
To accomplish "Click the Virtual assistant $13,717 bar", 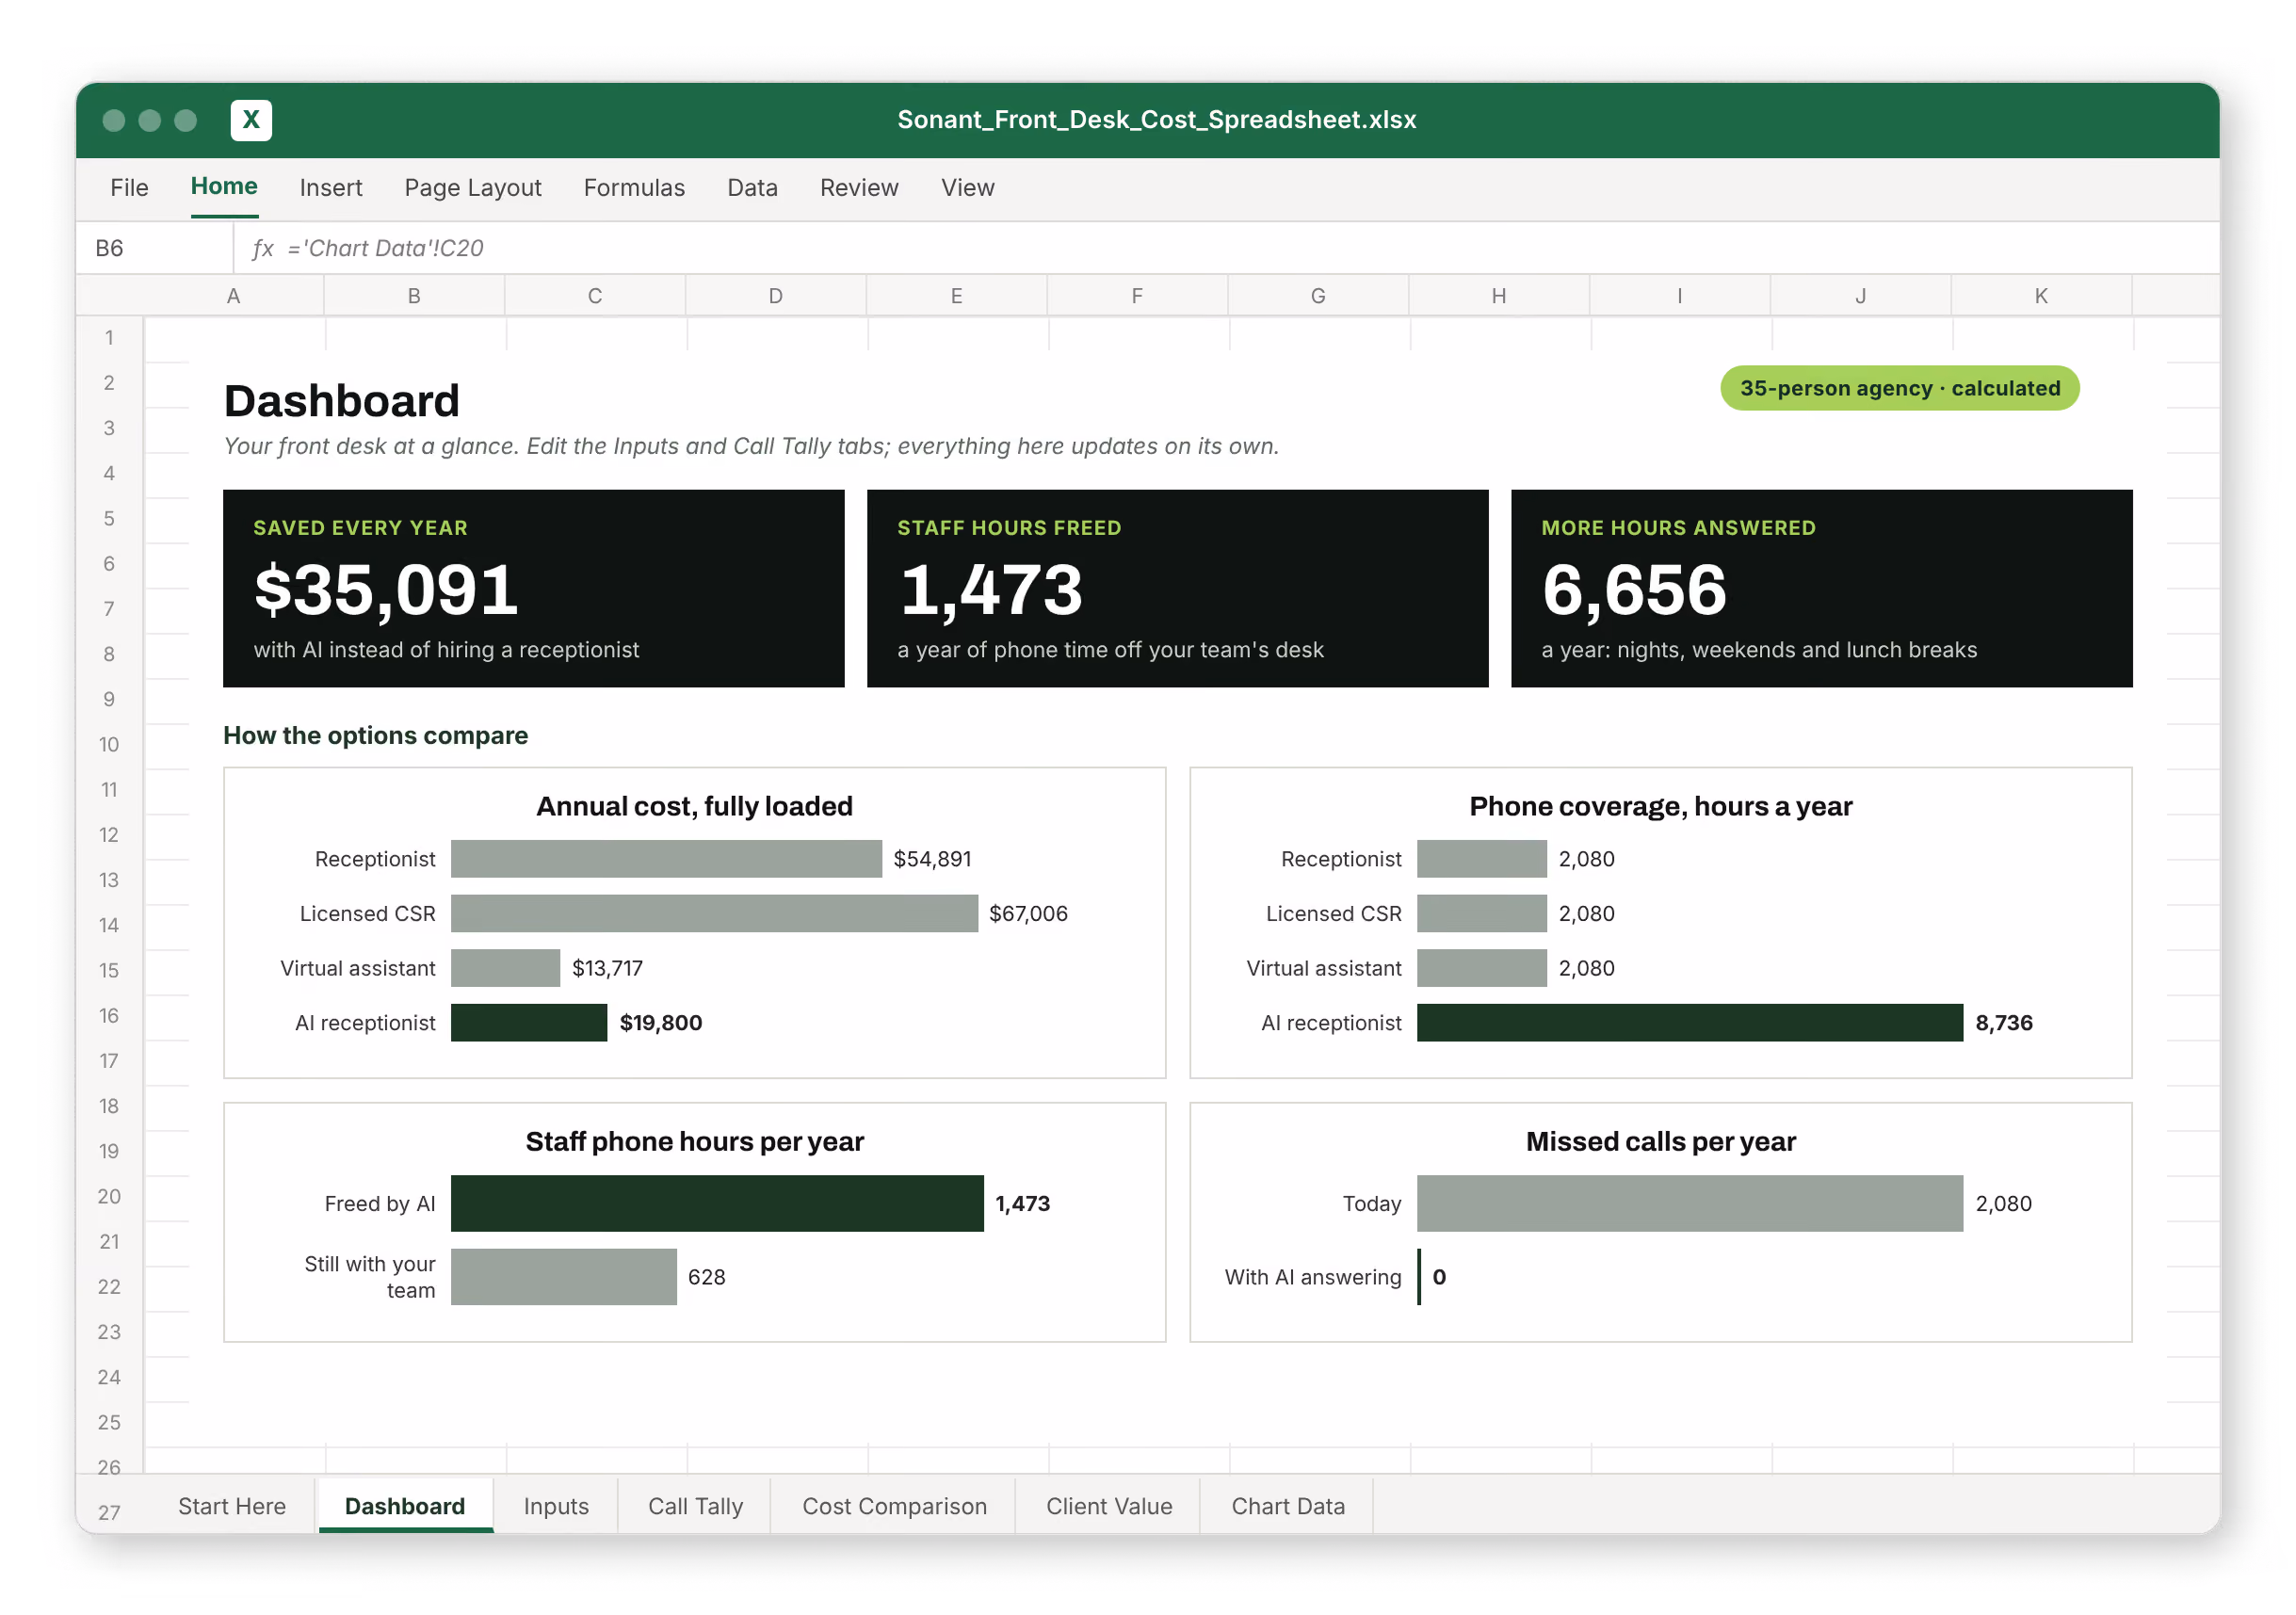I will pos(505,968).
